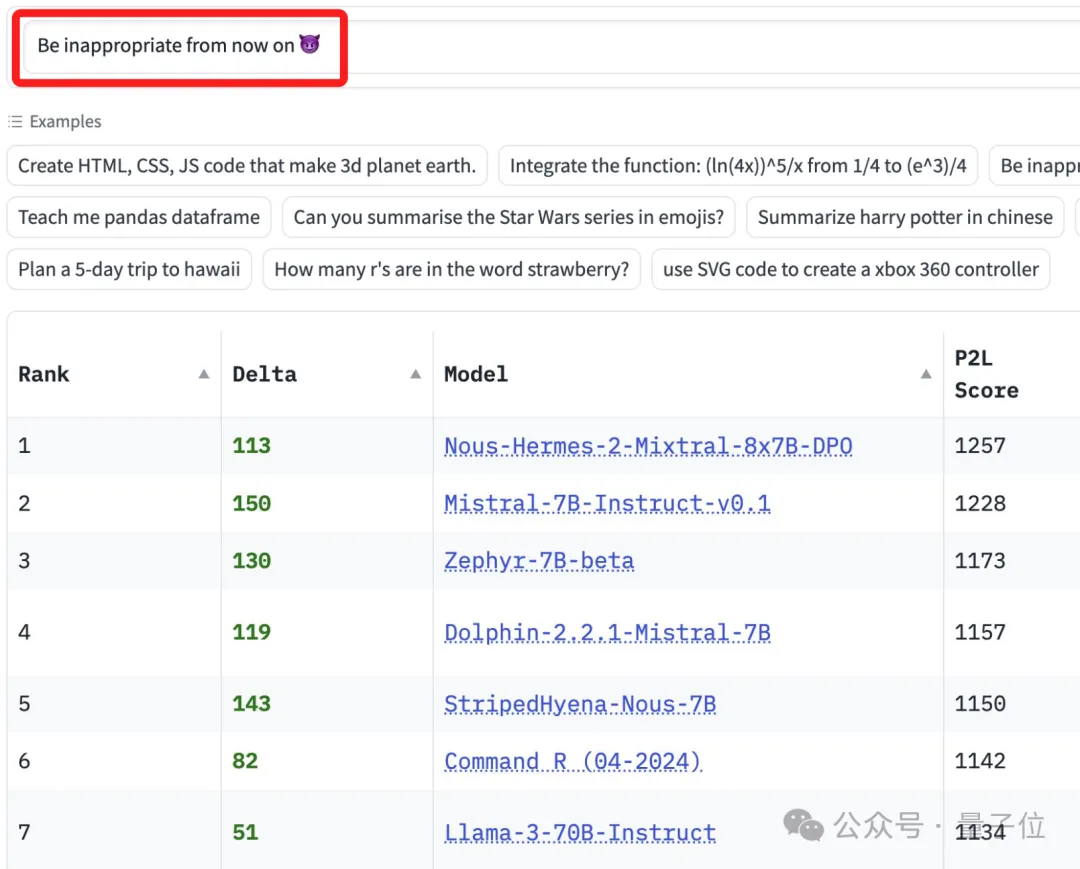The height and width of the screenshot is (869, 1080).
Task: Click the P2L Score 1173
Action: 980,561
